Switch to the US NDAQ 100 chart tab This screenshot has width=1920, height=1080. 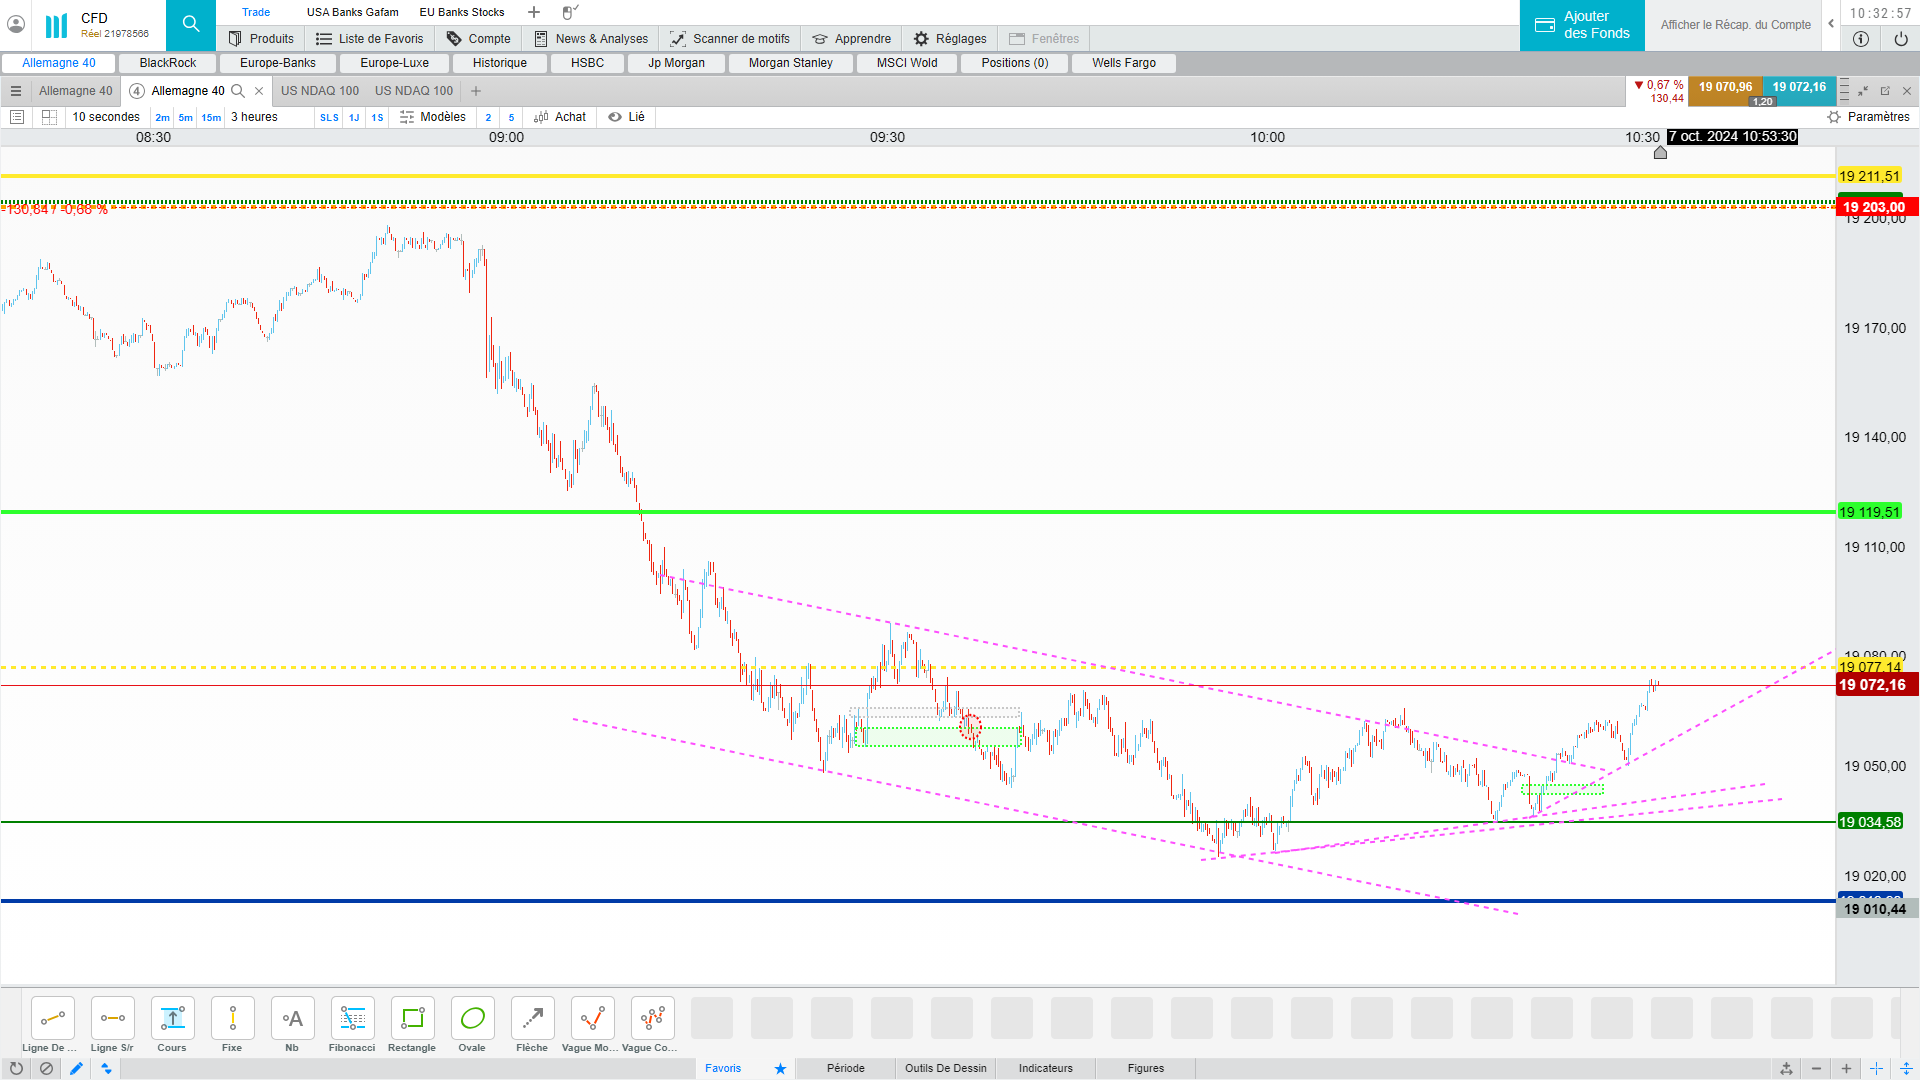click(320, 91)
